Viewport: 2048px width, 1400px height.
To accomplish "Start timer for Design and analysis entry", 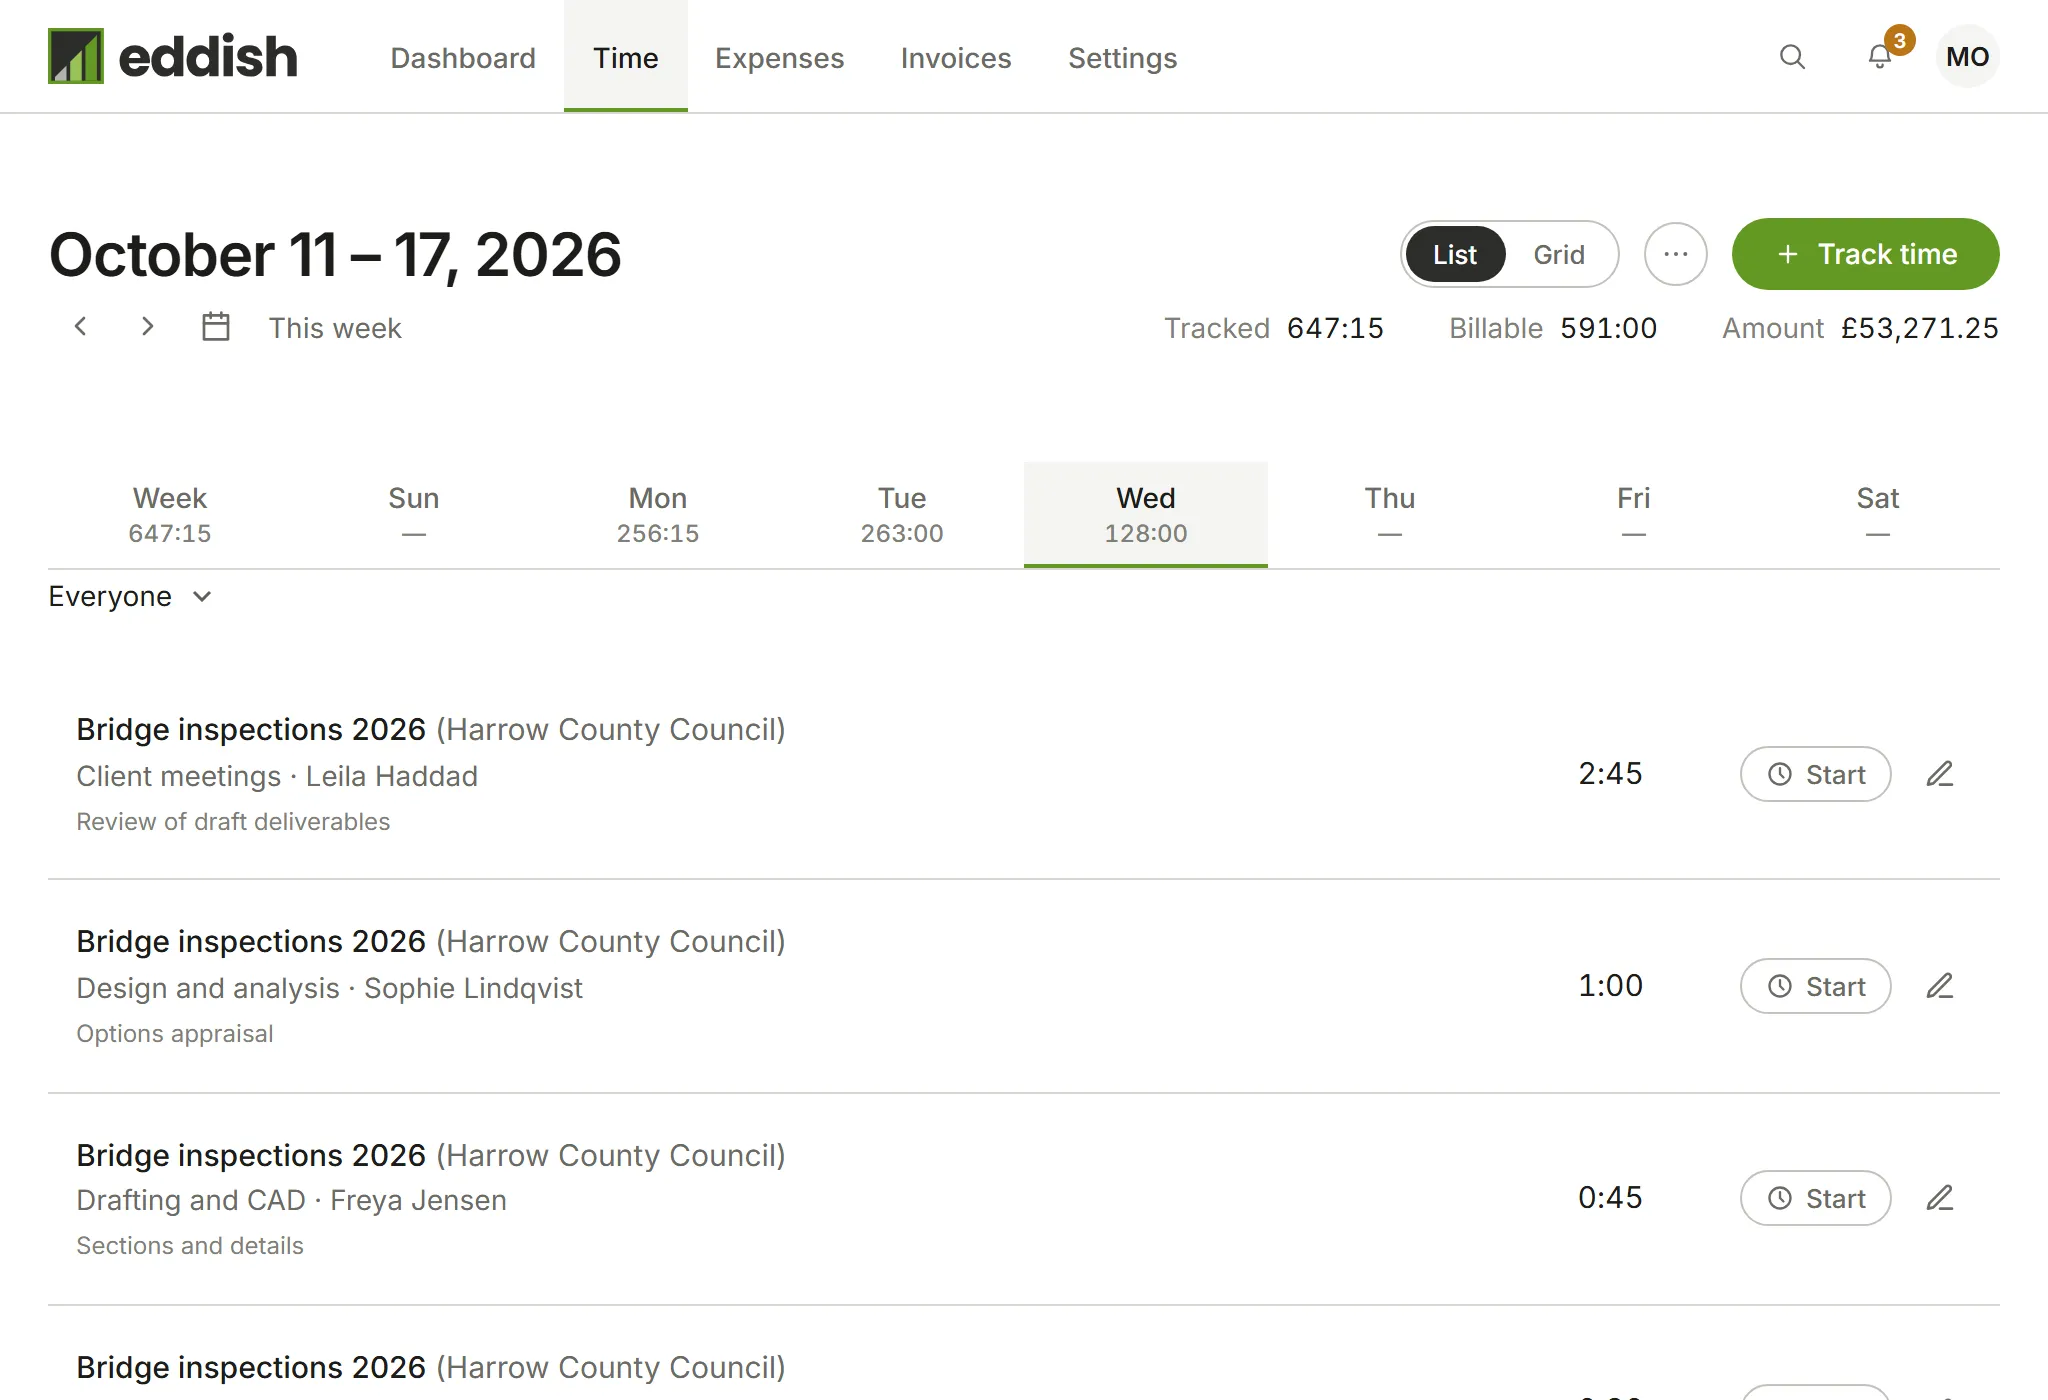I will 1816,986.
